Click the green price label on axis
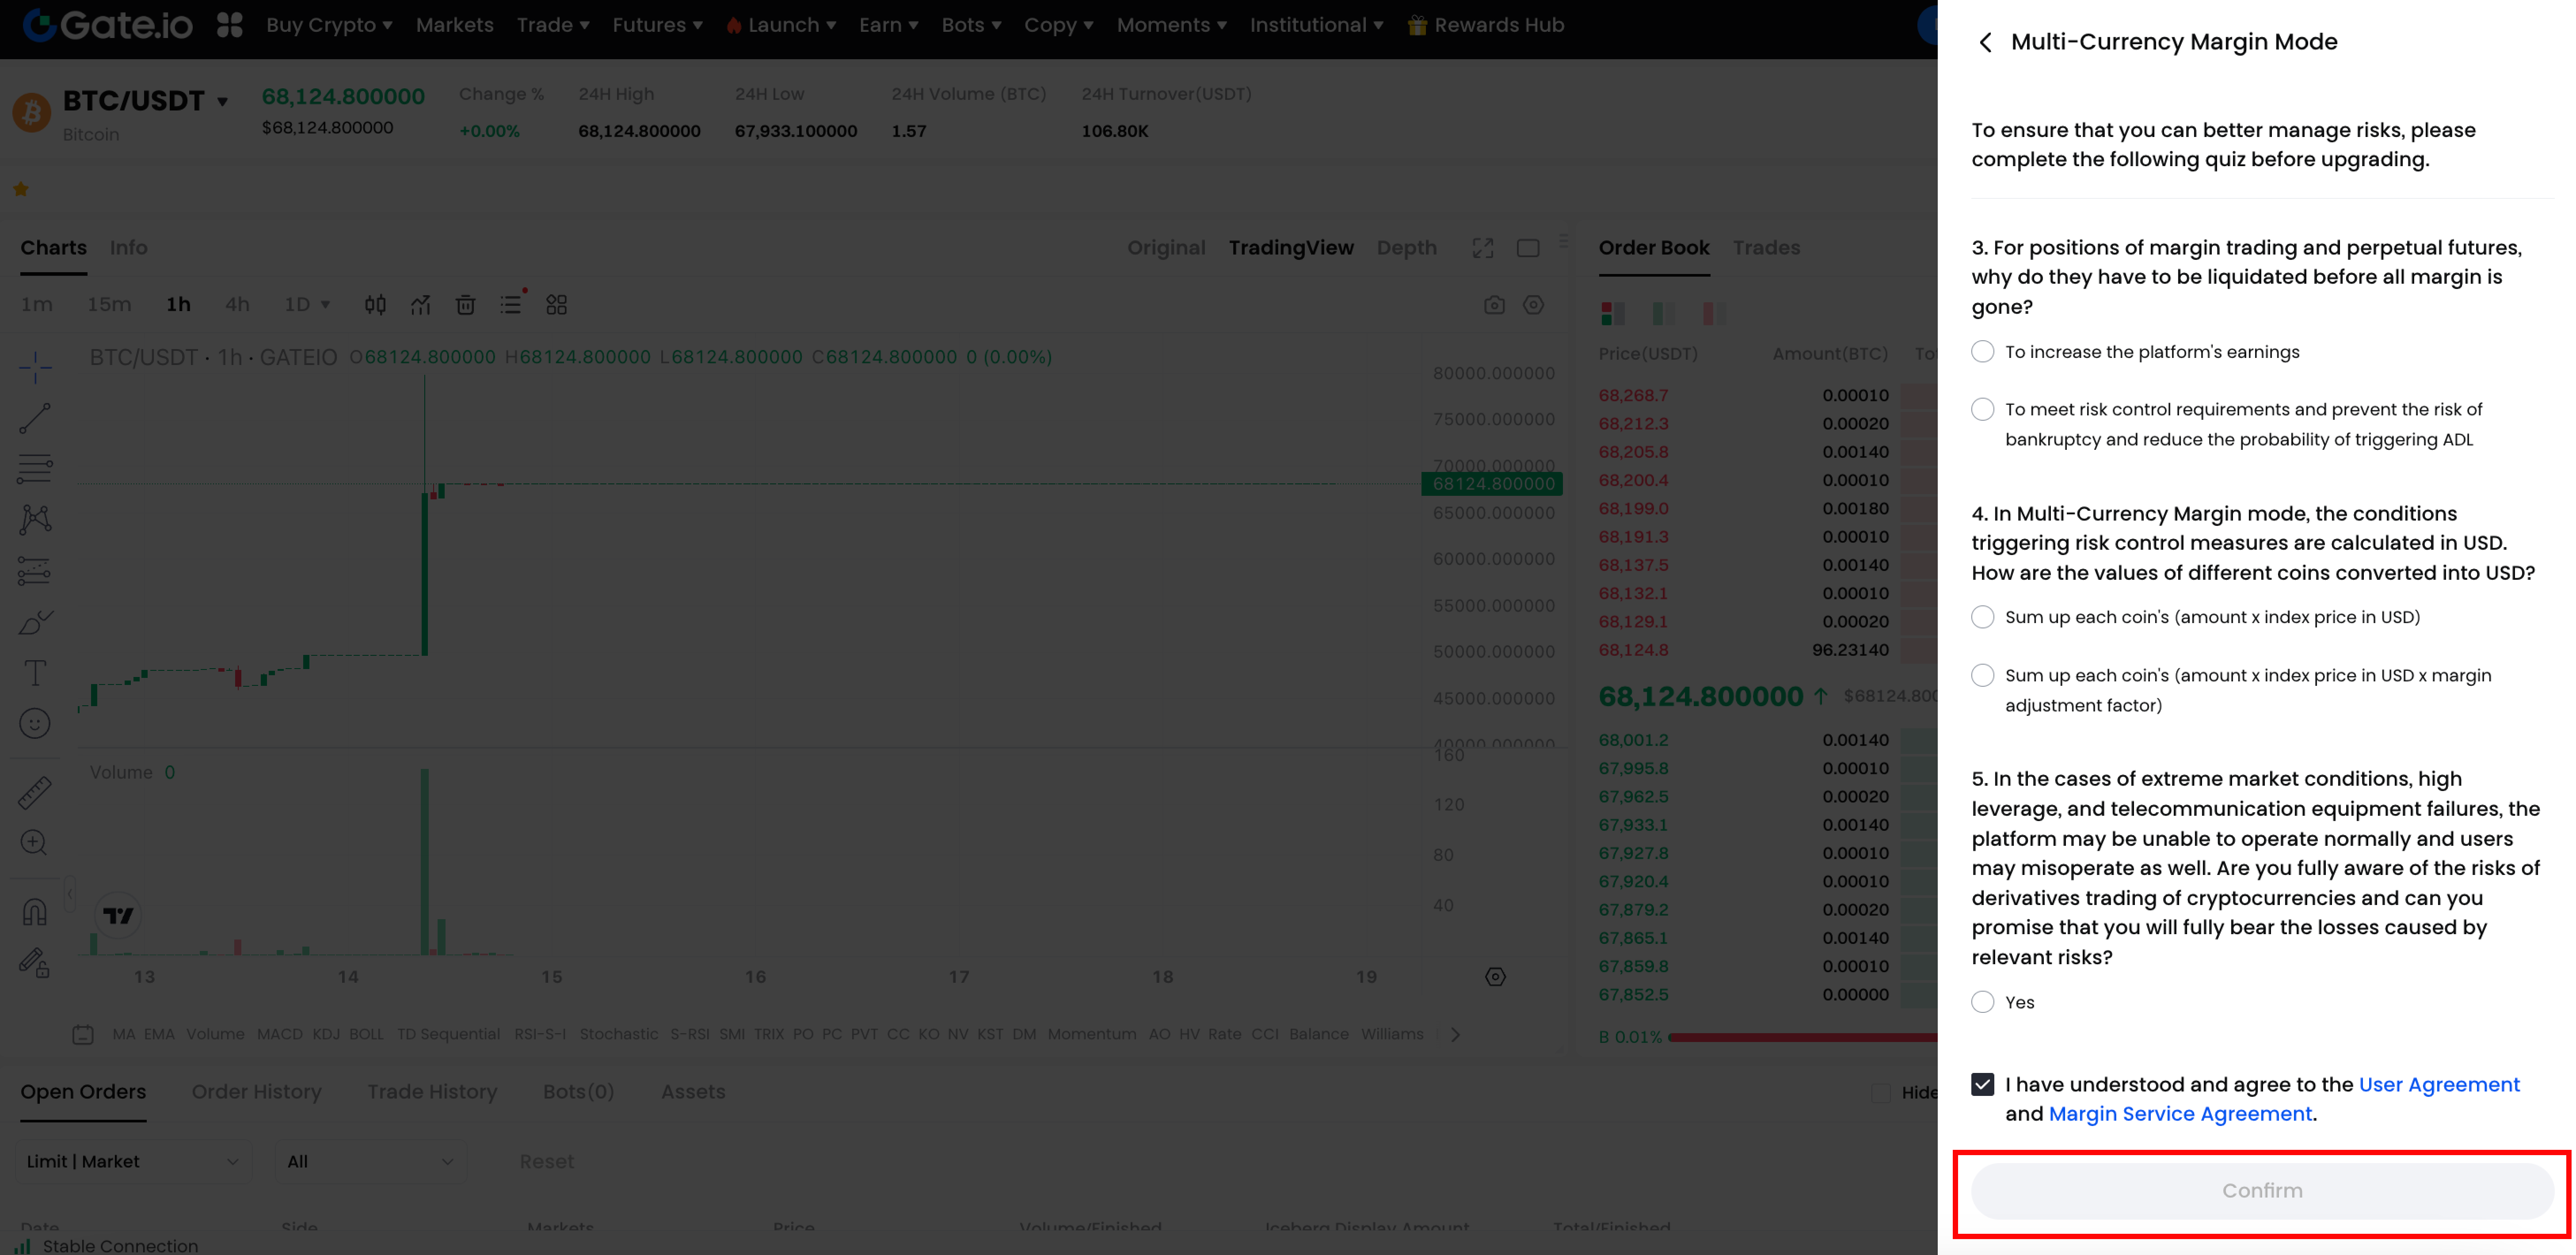The height and width of the screenshot is (1255, 2576). 1492,484
